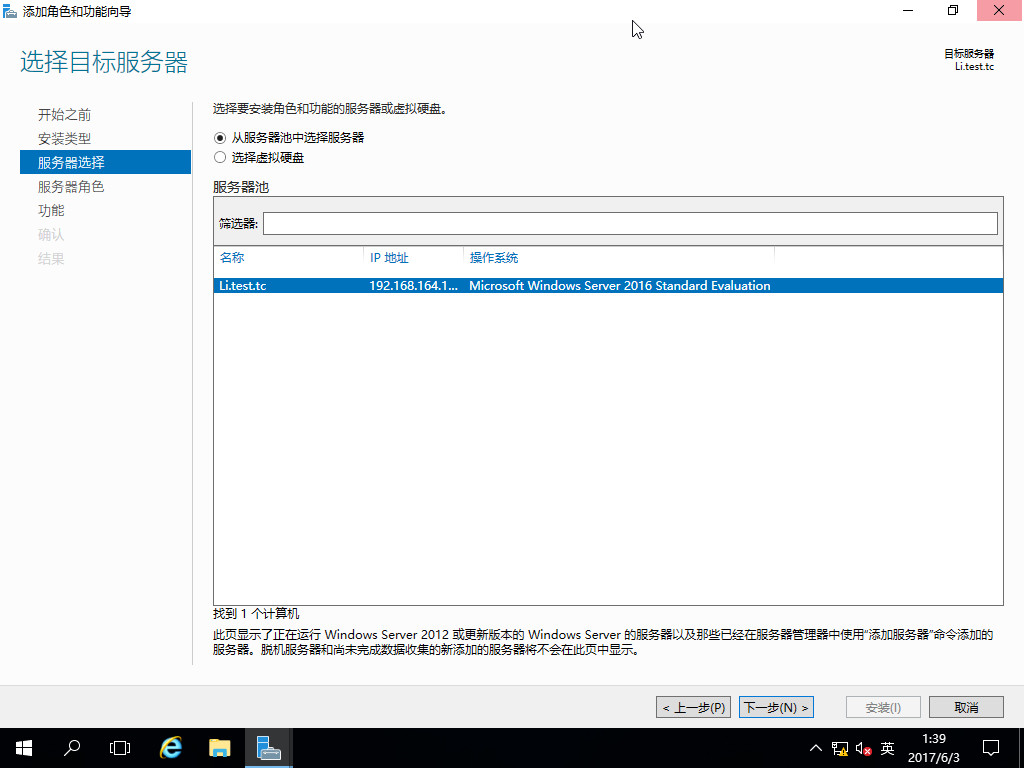Click into the 筛选器 filter field
This screenshot has height=768, width=1024.
(x=630, y=223)
